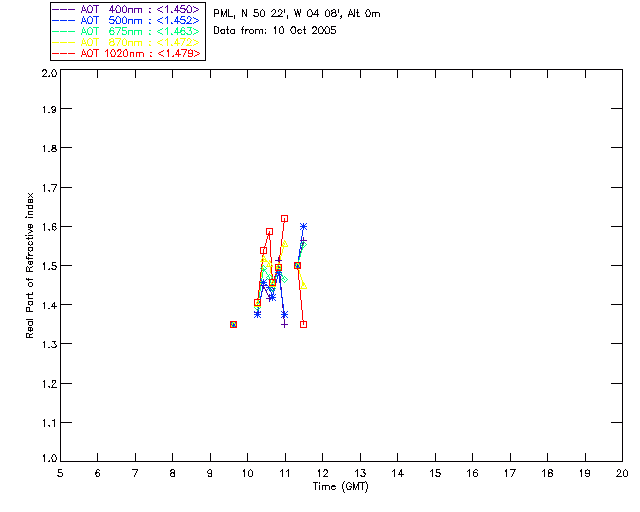Click the 19 label on time axis
The image size is (640, 512).
[x=585, y=473]
